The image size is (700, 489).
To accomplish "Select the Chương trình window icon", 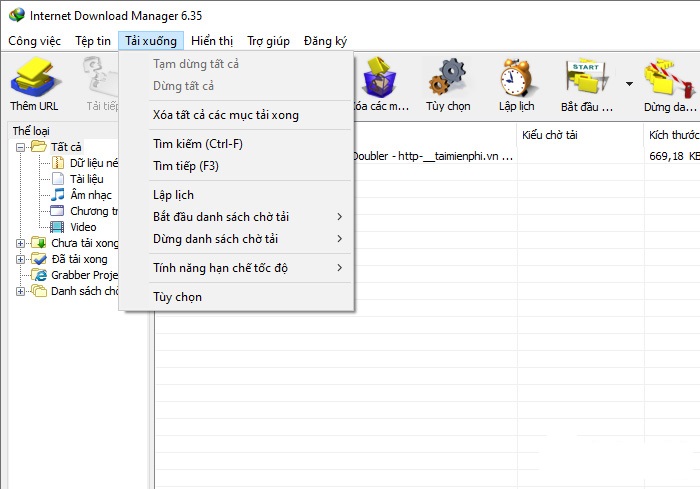I will tap(57, 211).
